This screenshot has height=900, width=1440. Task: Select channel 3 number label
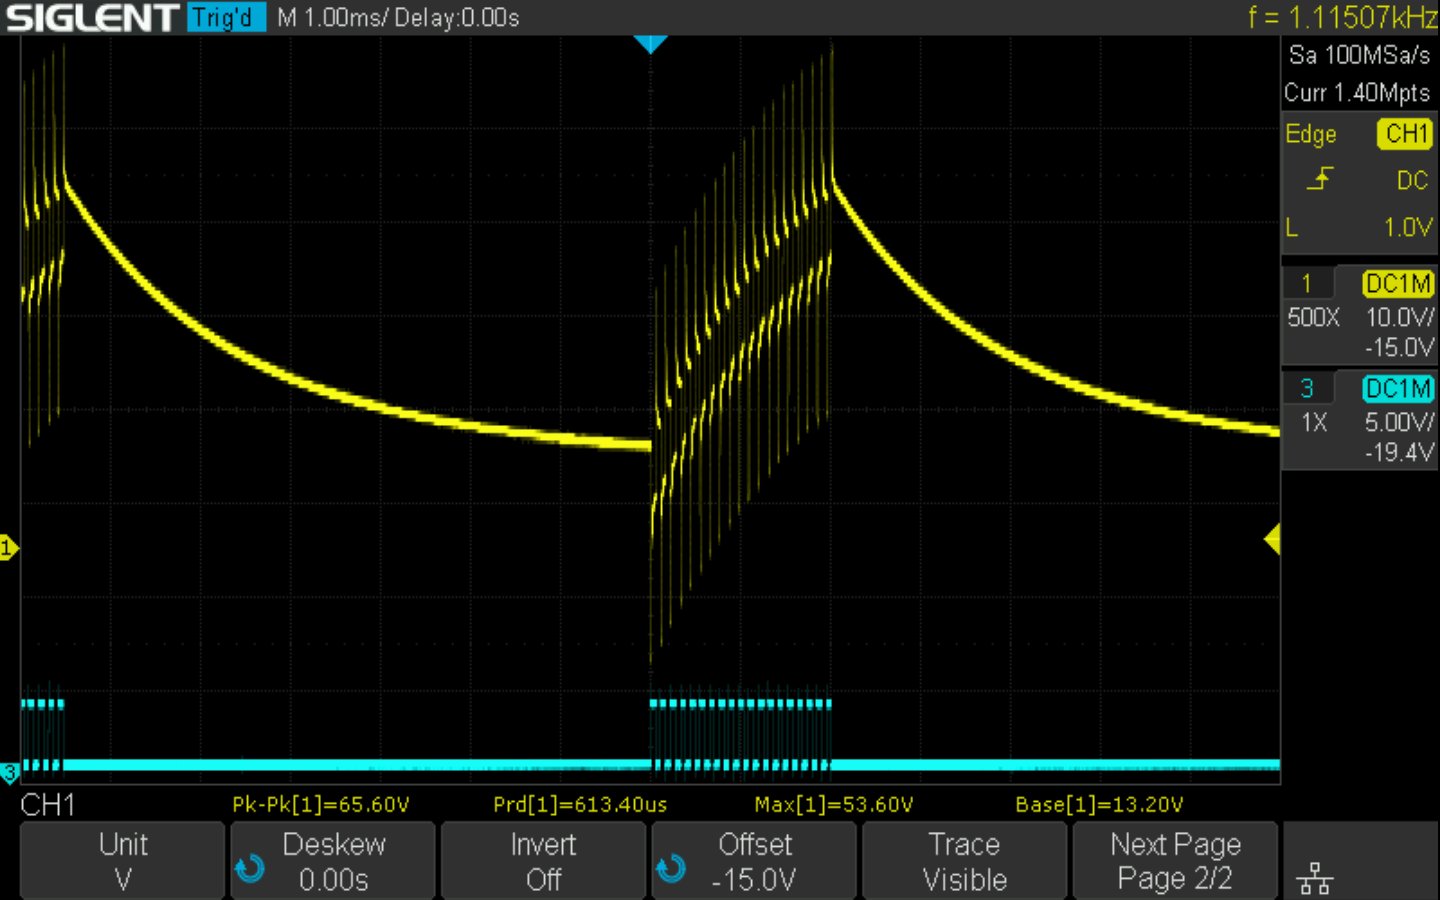1306,389
